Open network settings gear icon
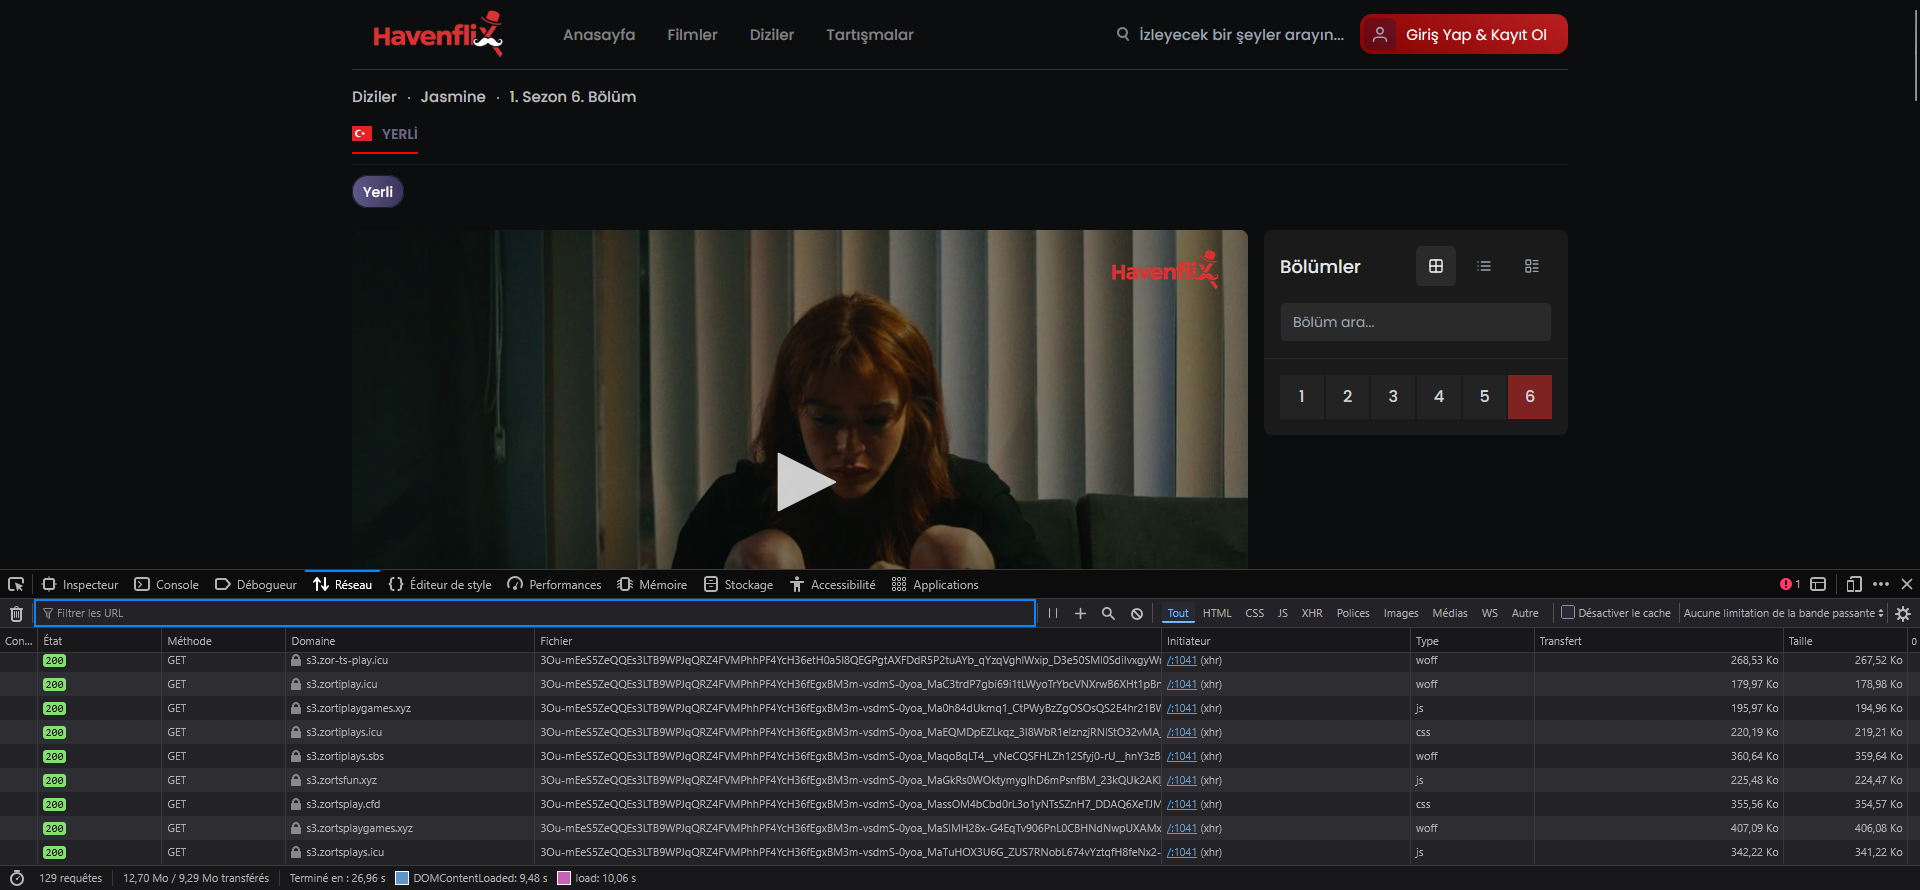The image size is (1920, 890). pos(1903,614)
